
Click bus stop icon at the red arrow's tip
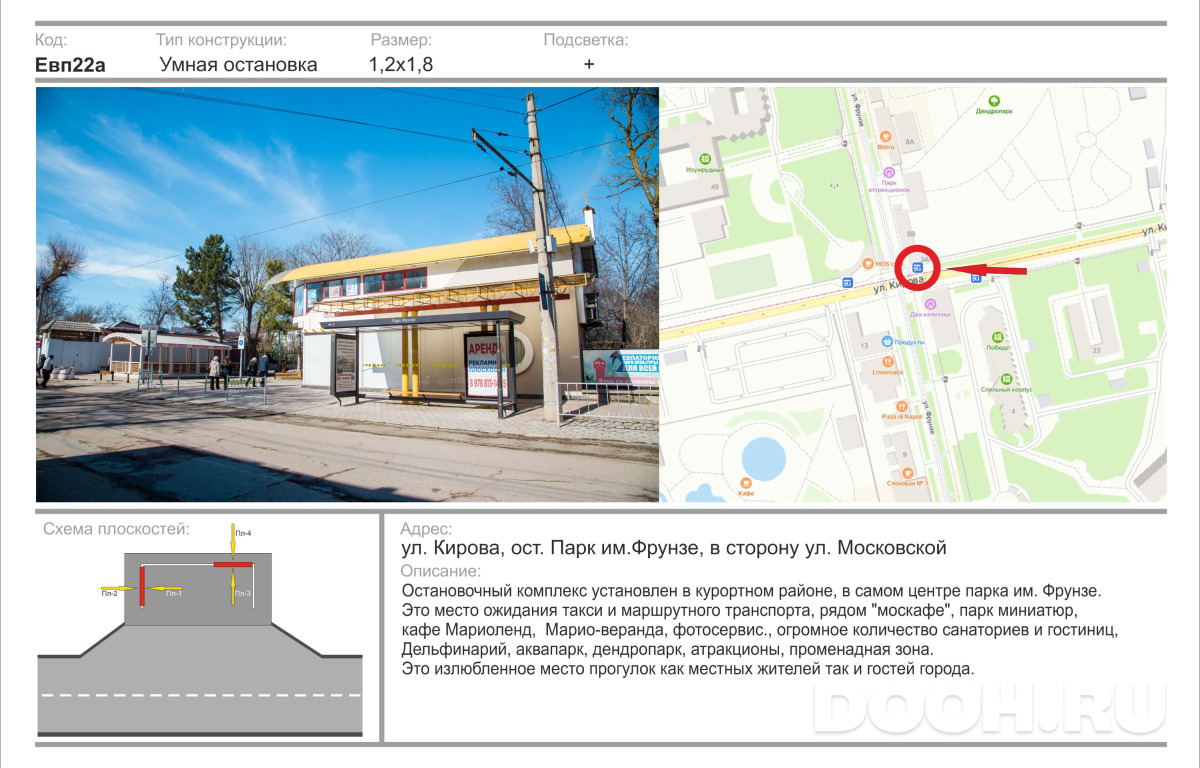918,266
